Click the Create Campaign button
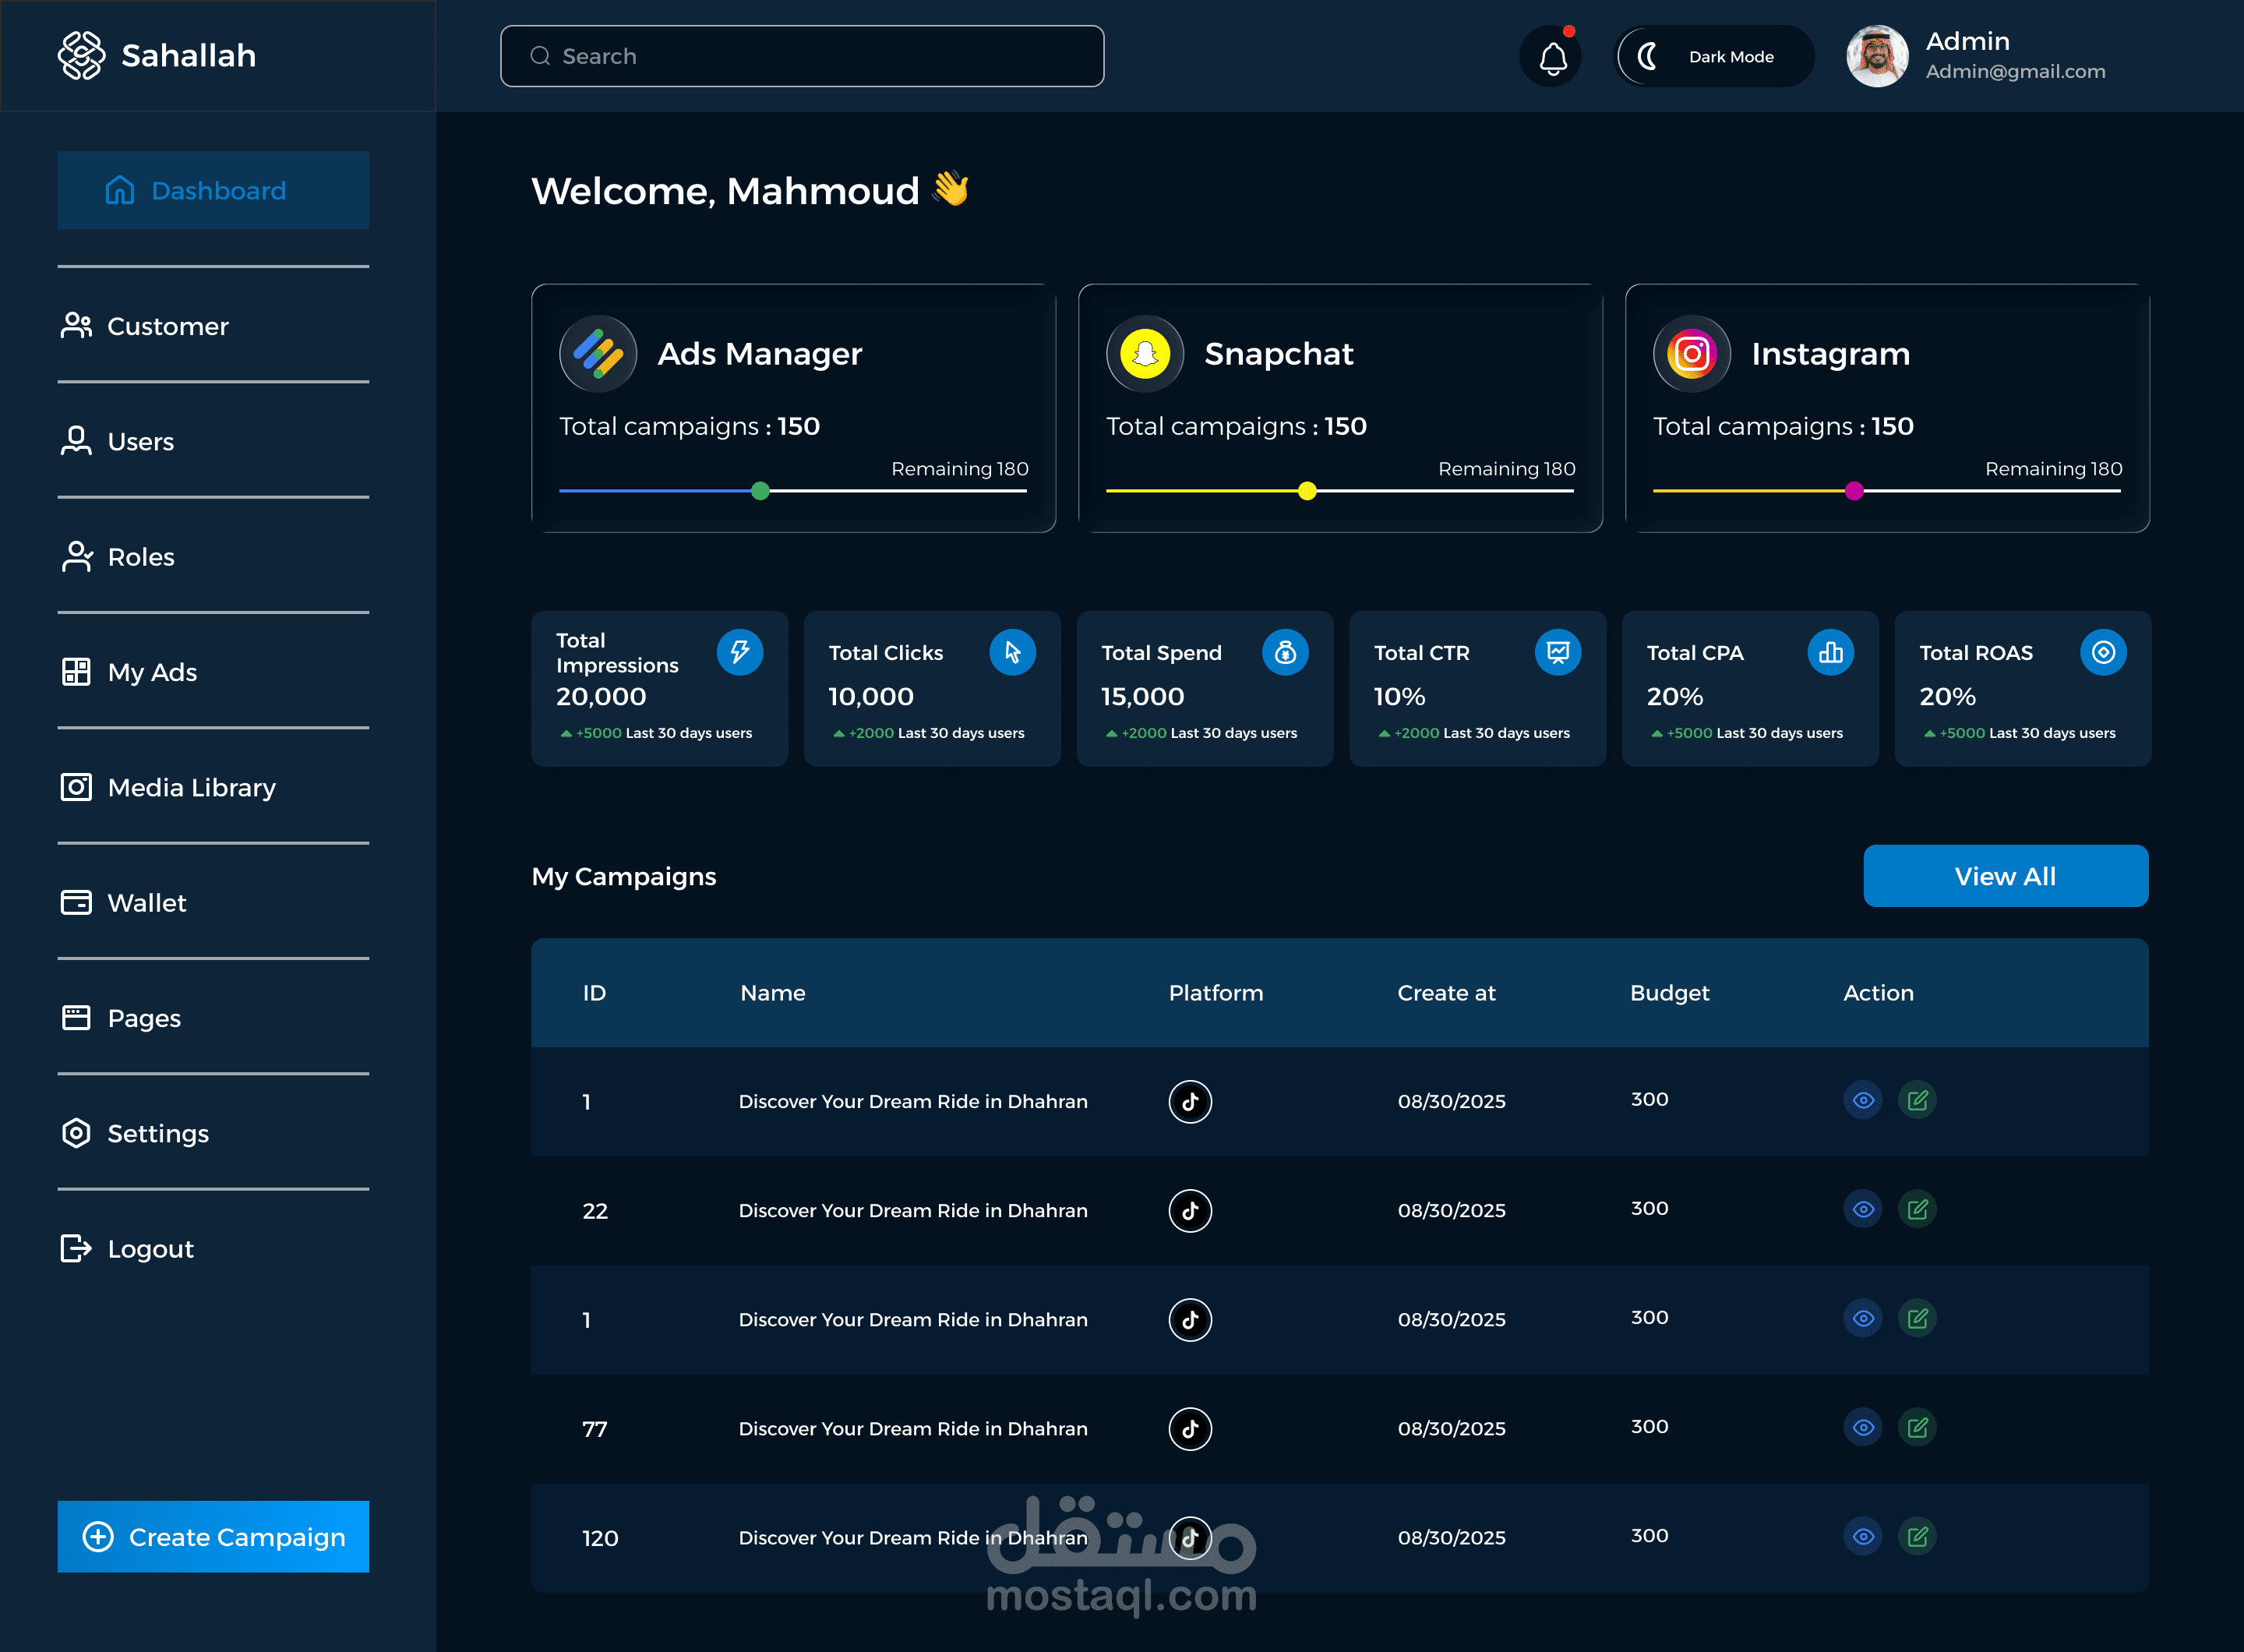This screenshot has width=2244, height=1652. [213, 1536]
